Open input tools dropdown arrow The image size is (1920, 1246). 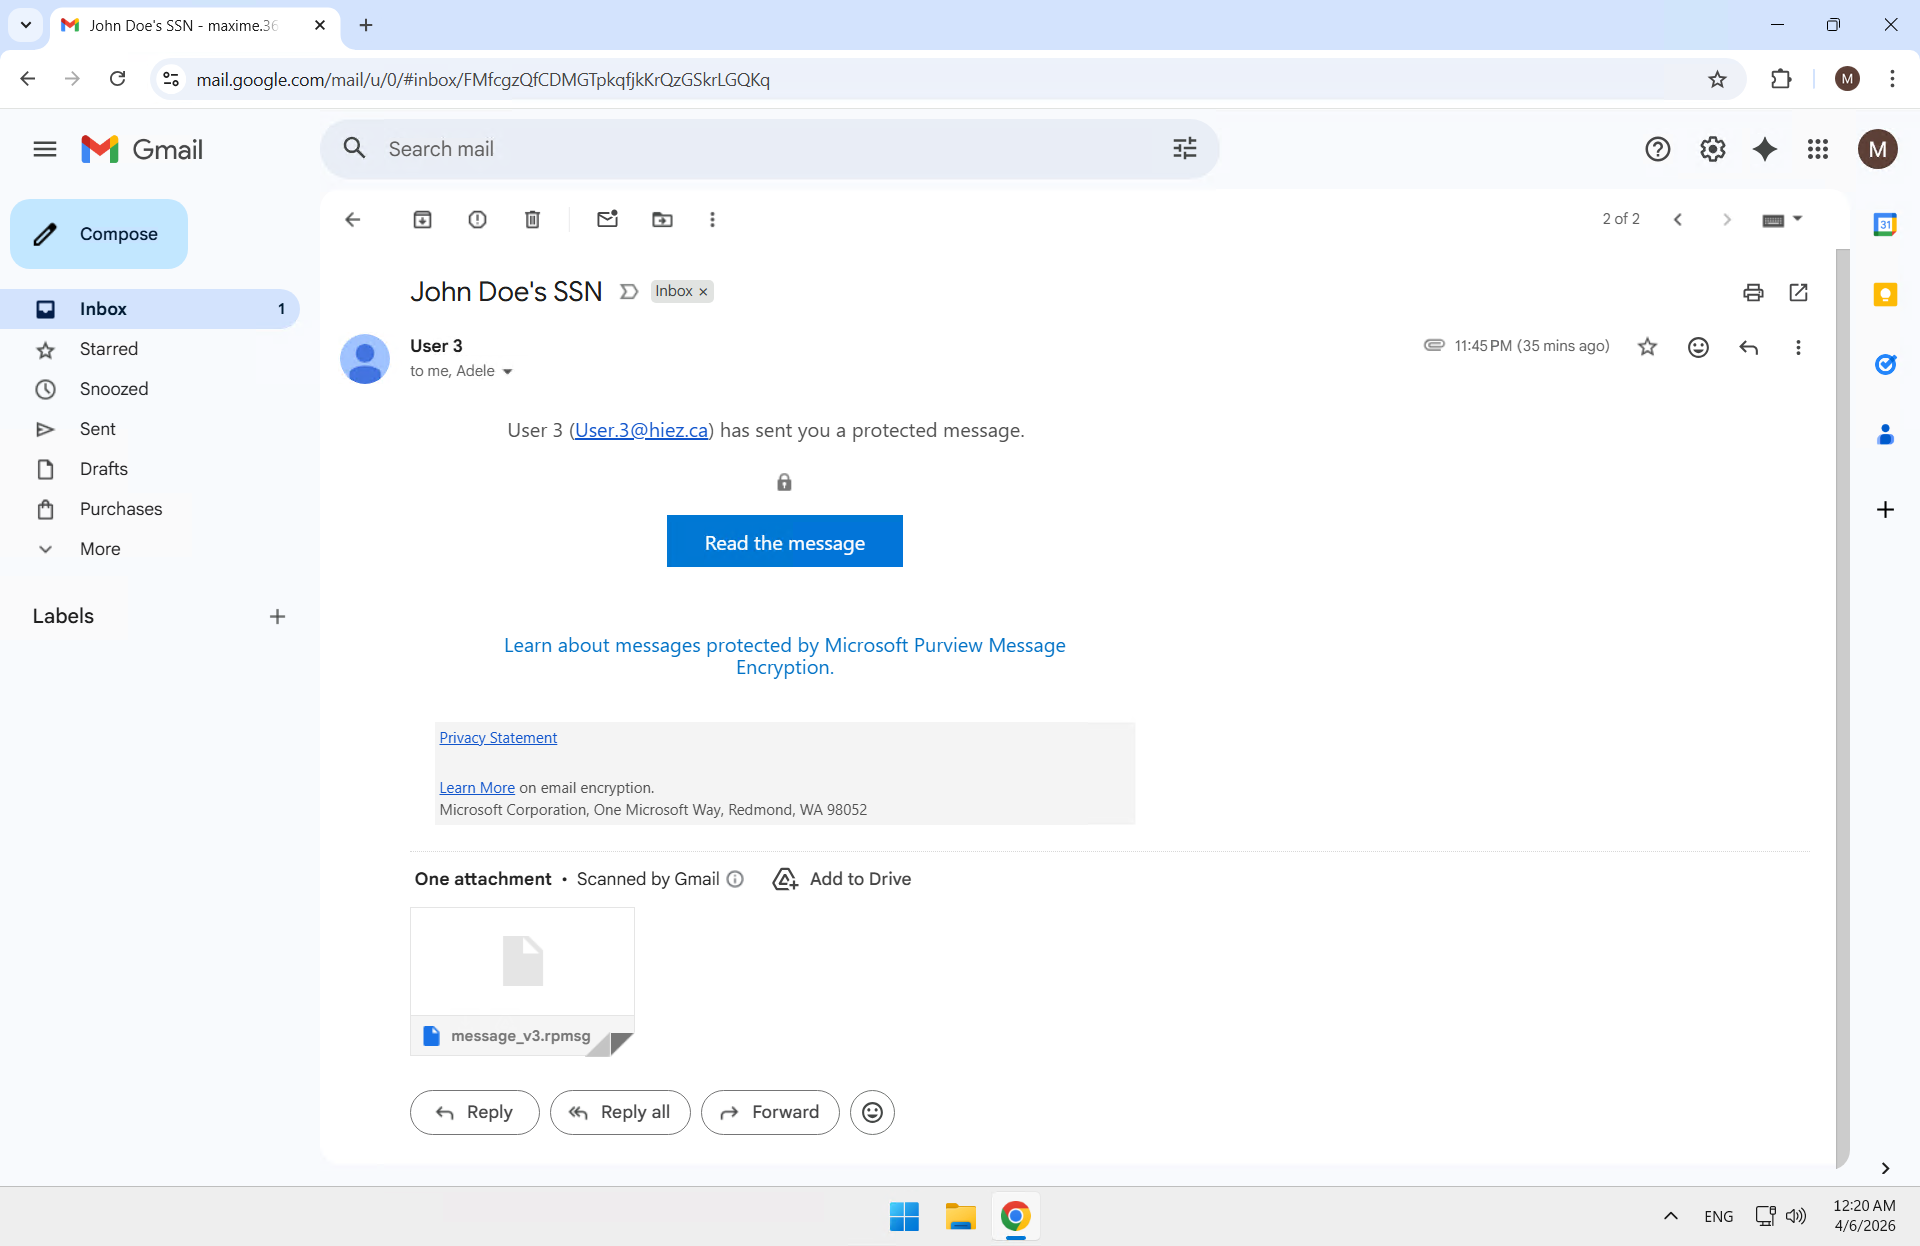point(1798,219)
